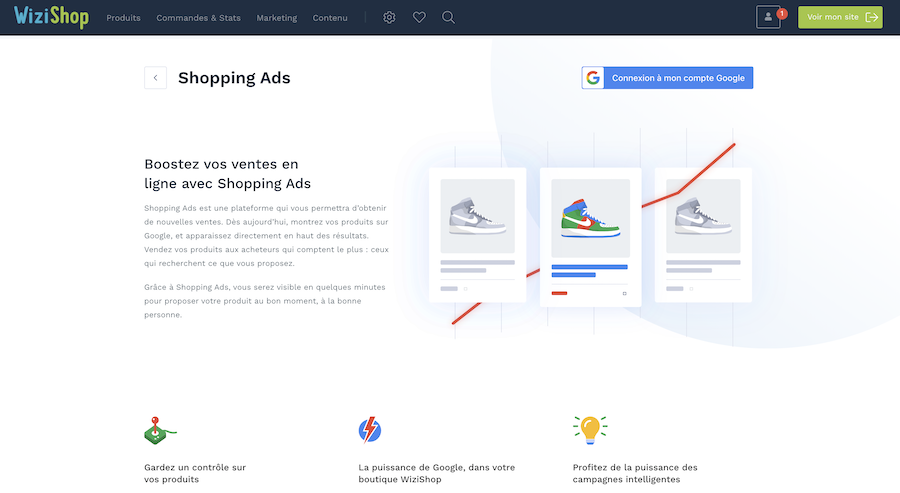The height and width of the screenshot is (493, 900).
Task: Click the WiziShop logo
Action: [x=51, y=17]
